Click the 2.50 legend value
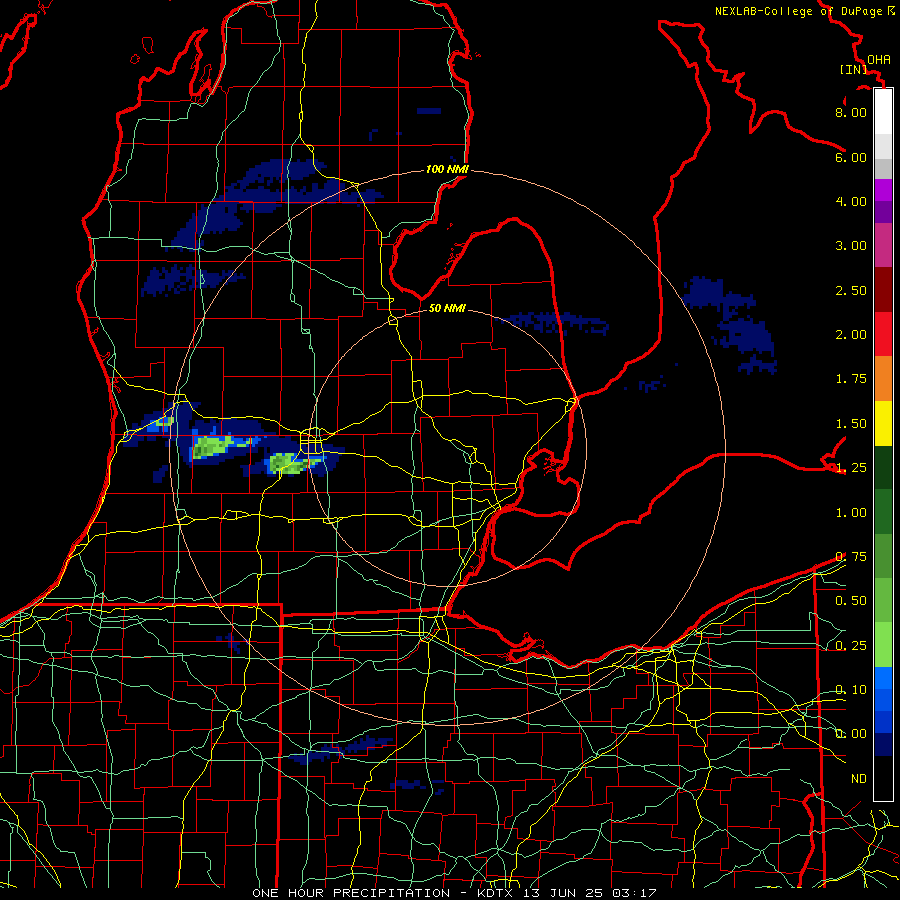Screen dimensions: 900x900 tap(851, 290)
